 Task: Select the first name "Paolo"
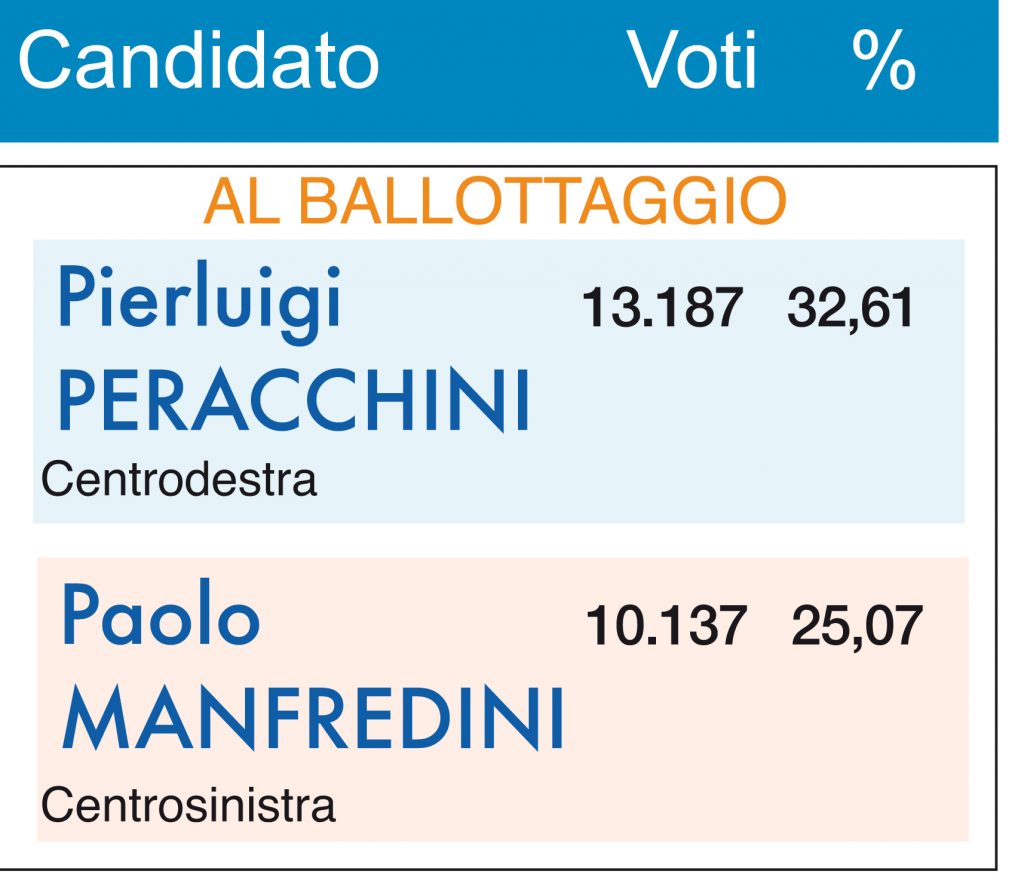(160, 617)
